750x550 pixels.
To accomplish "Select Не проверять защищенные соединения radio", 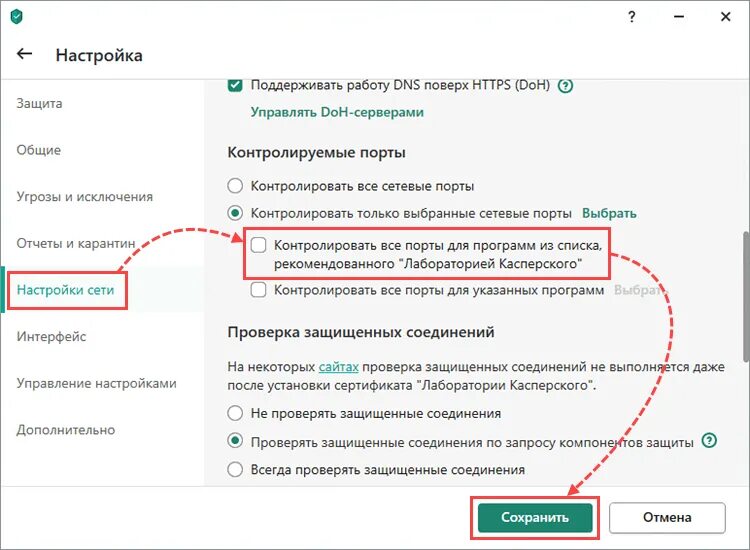I will [x=235, y=413].
